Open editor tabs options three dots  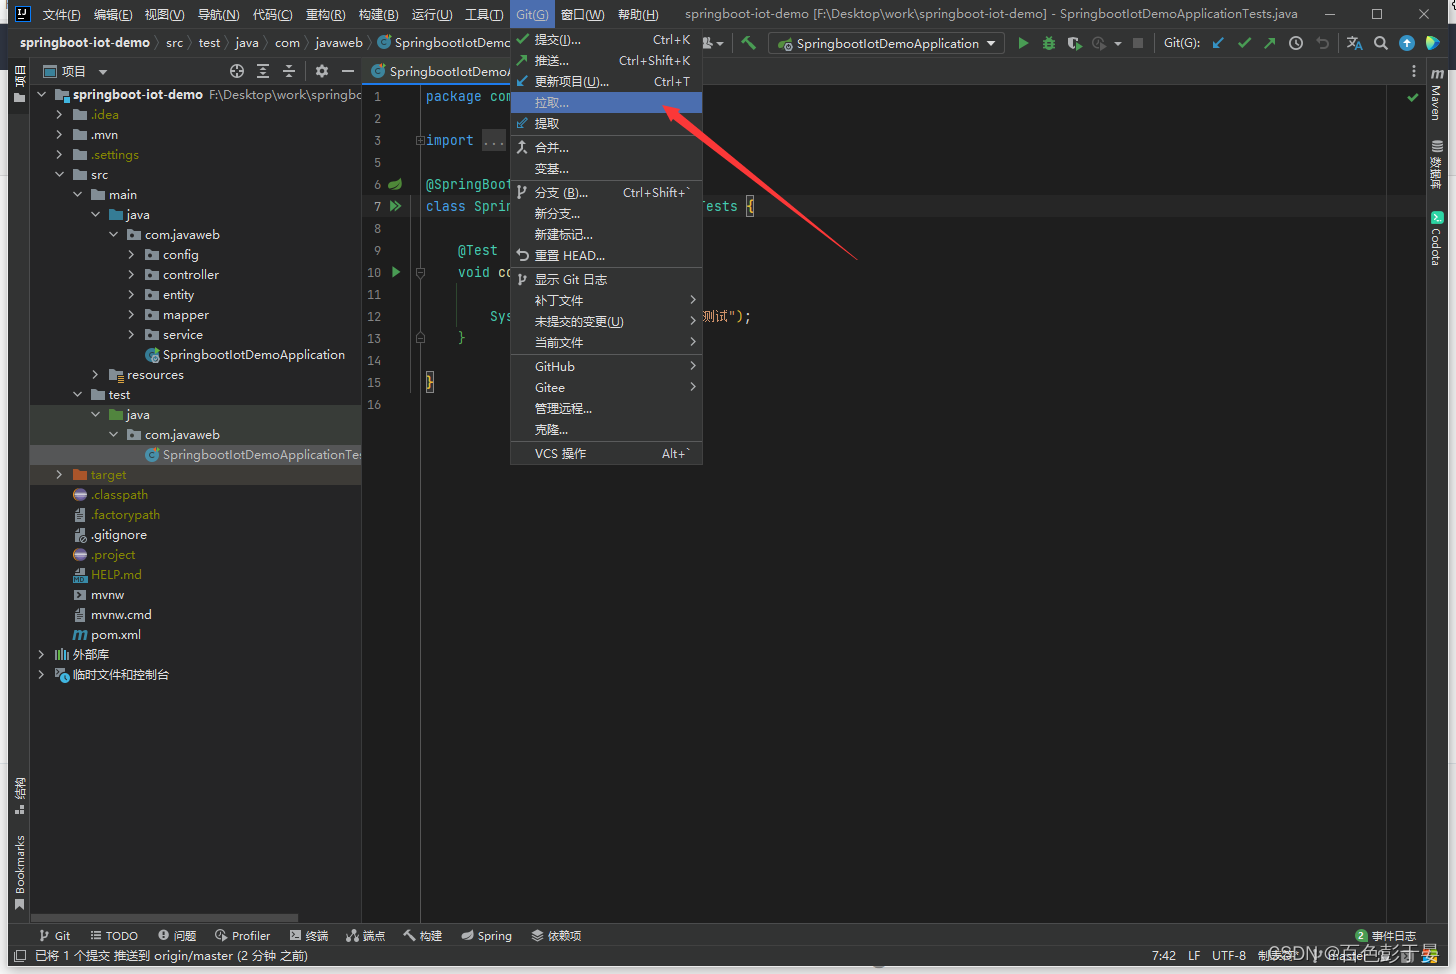click(x=1413, y=71)
